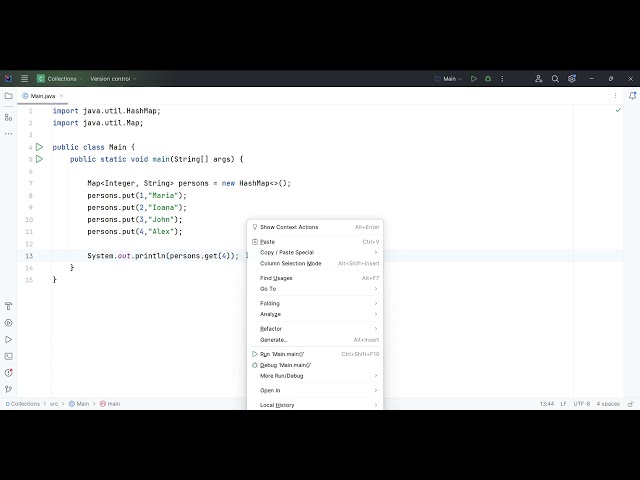This screenshot has height=480, width=640.
Task: Change LF line separator setting
Action: click(563, 404)
